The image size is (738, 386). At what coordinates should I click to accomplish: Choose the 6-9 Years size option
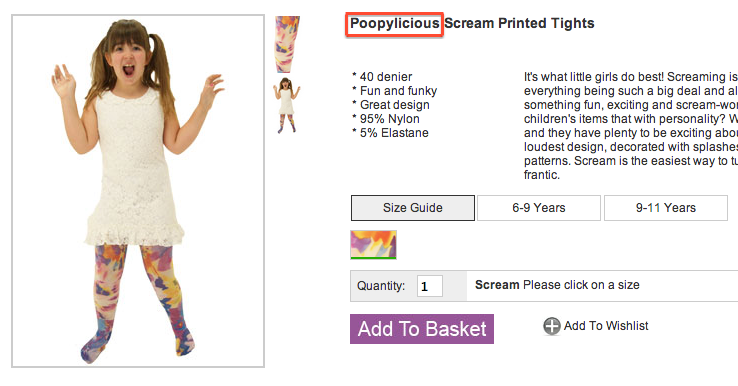pos(539,208)
